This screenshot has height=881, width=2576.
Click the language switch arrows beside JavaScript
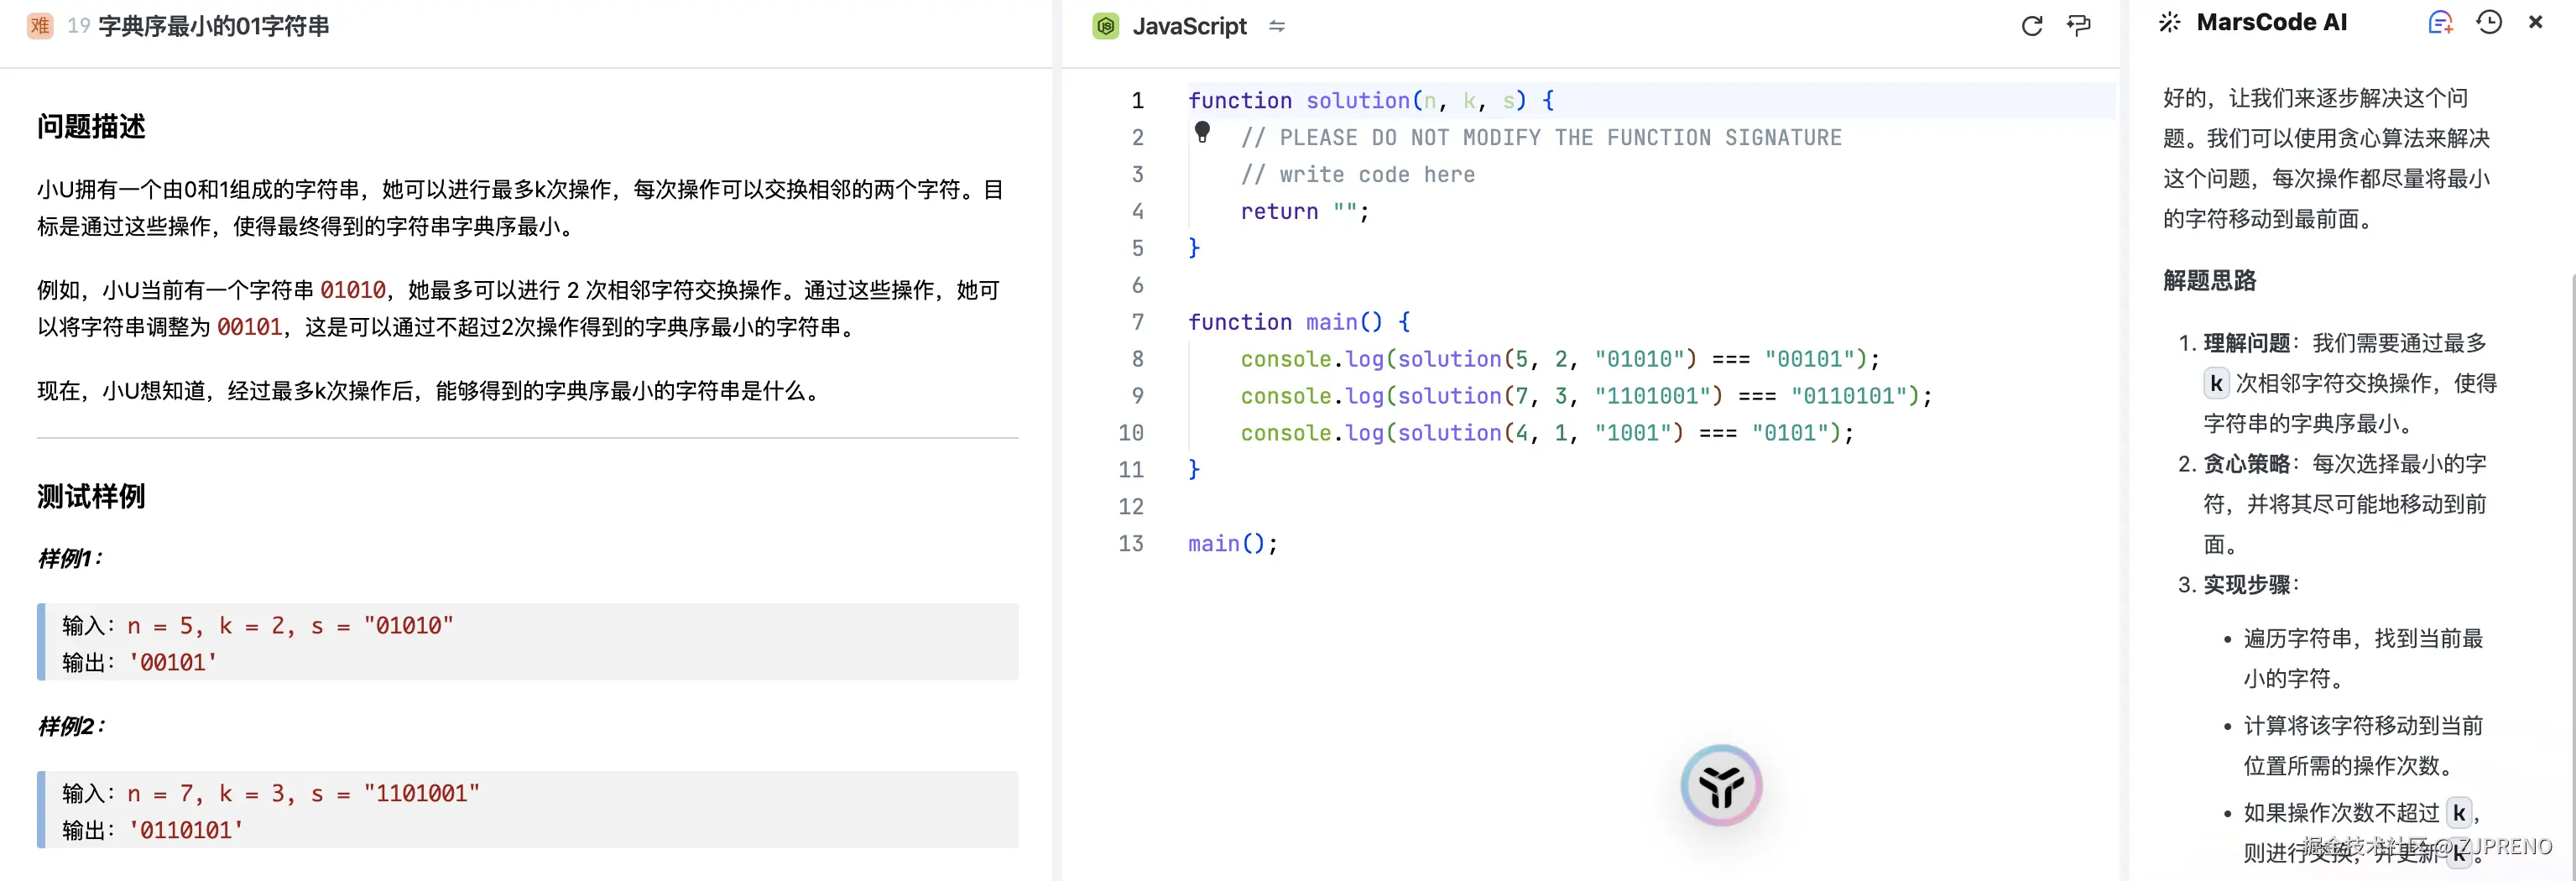(1277, 26)
